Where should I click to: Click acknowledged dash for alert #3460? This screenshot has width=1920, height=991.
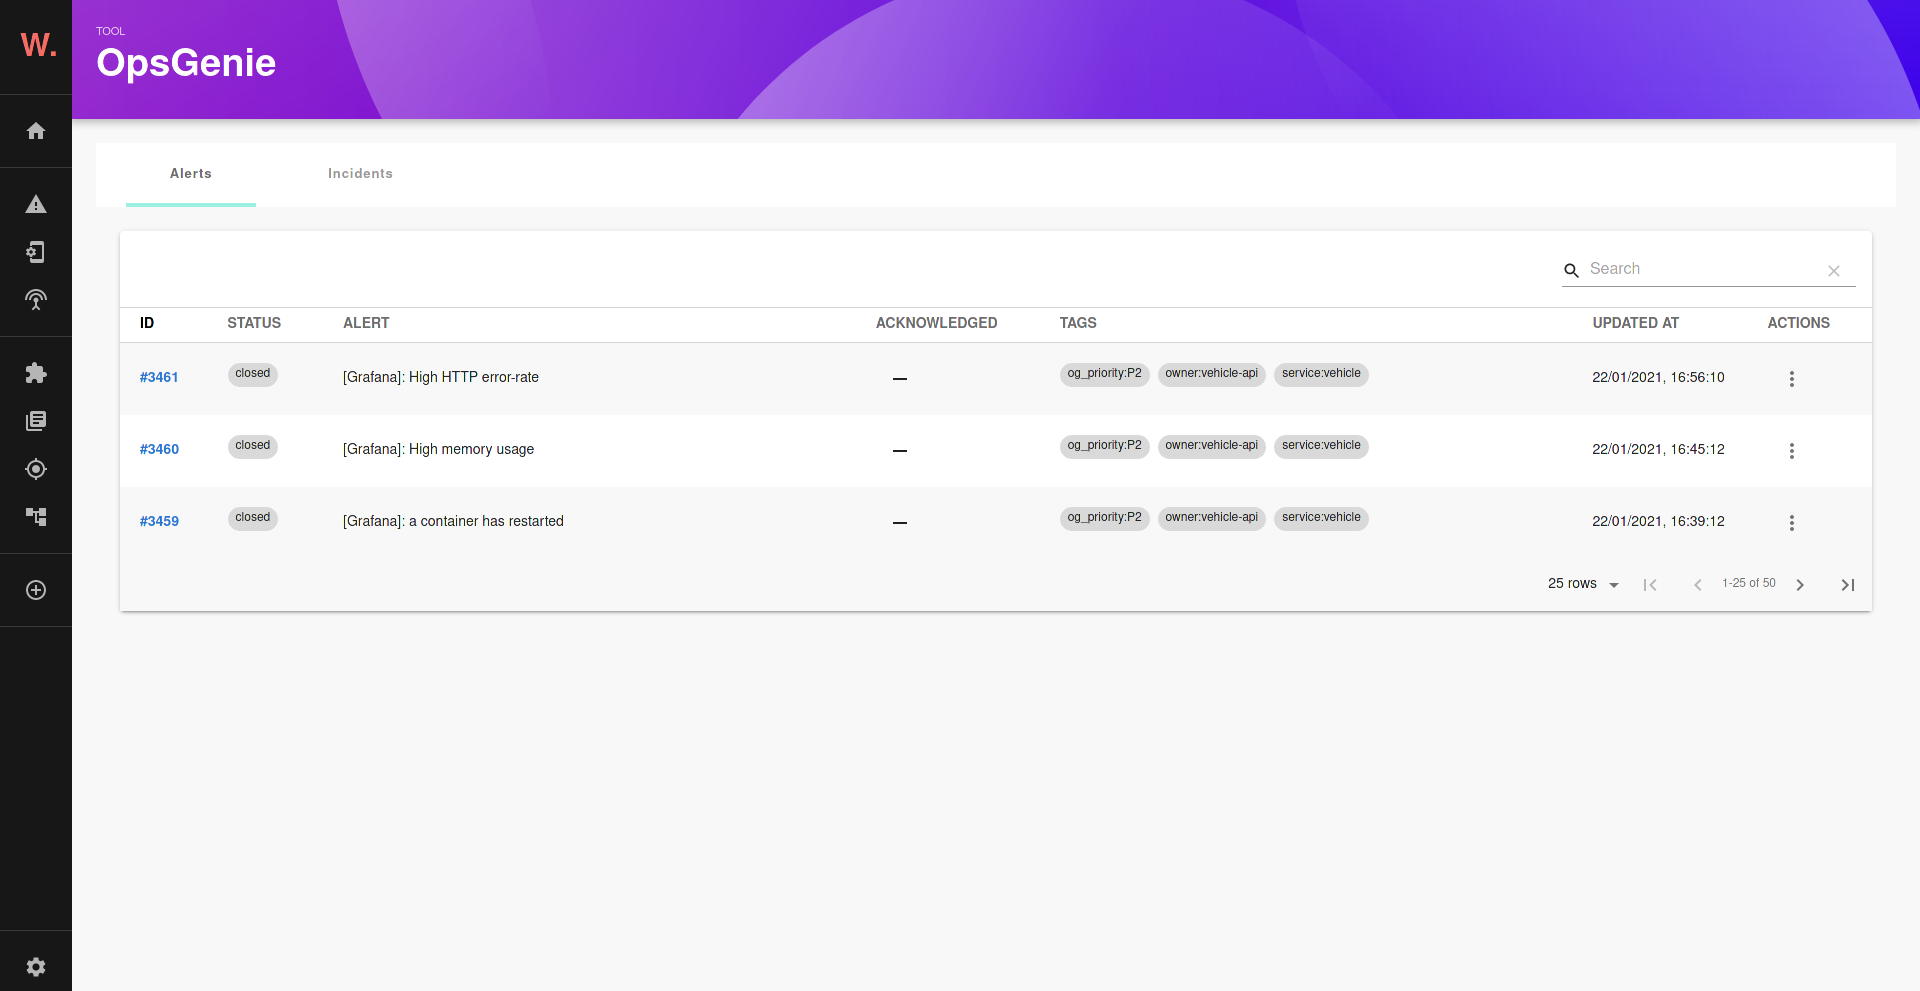coord(900,450)
